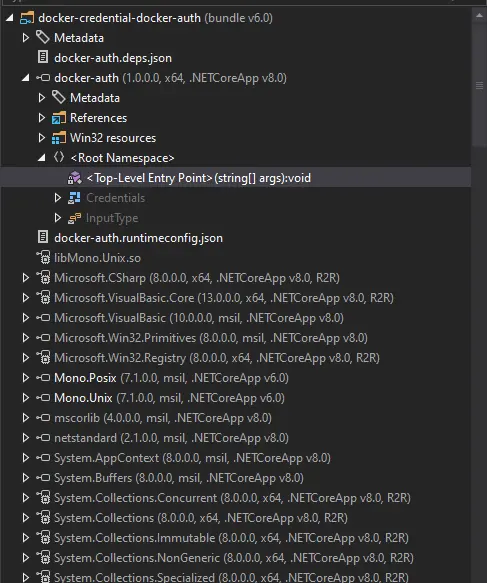Select docker-auth.runtimeconfig.json
The image size is (487, 583).
[138, 238]
